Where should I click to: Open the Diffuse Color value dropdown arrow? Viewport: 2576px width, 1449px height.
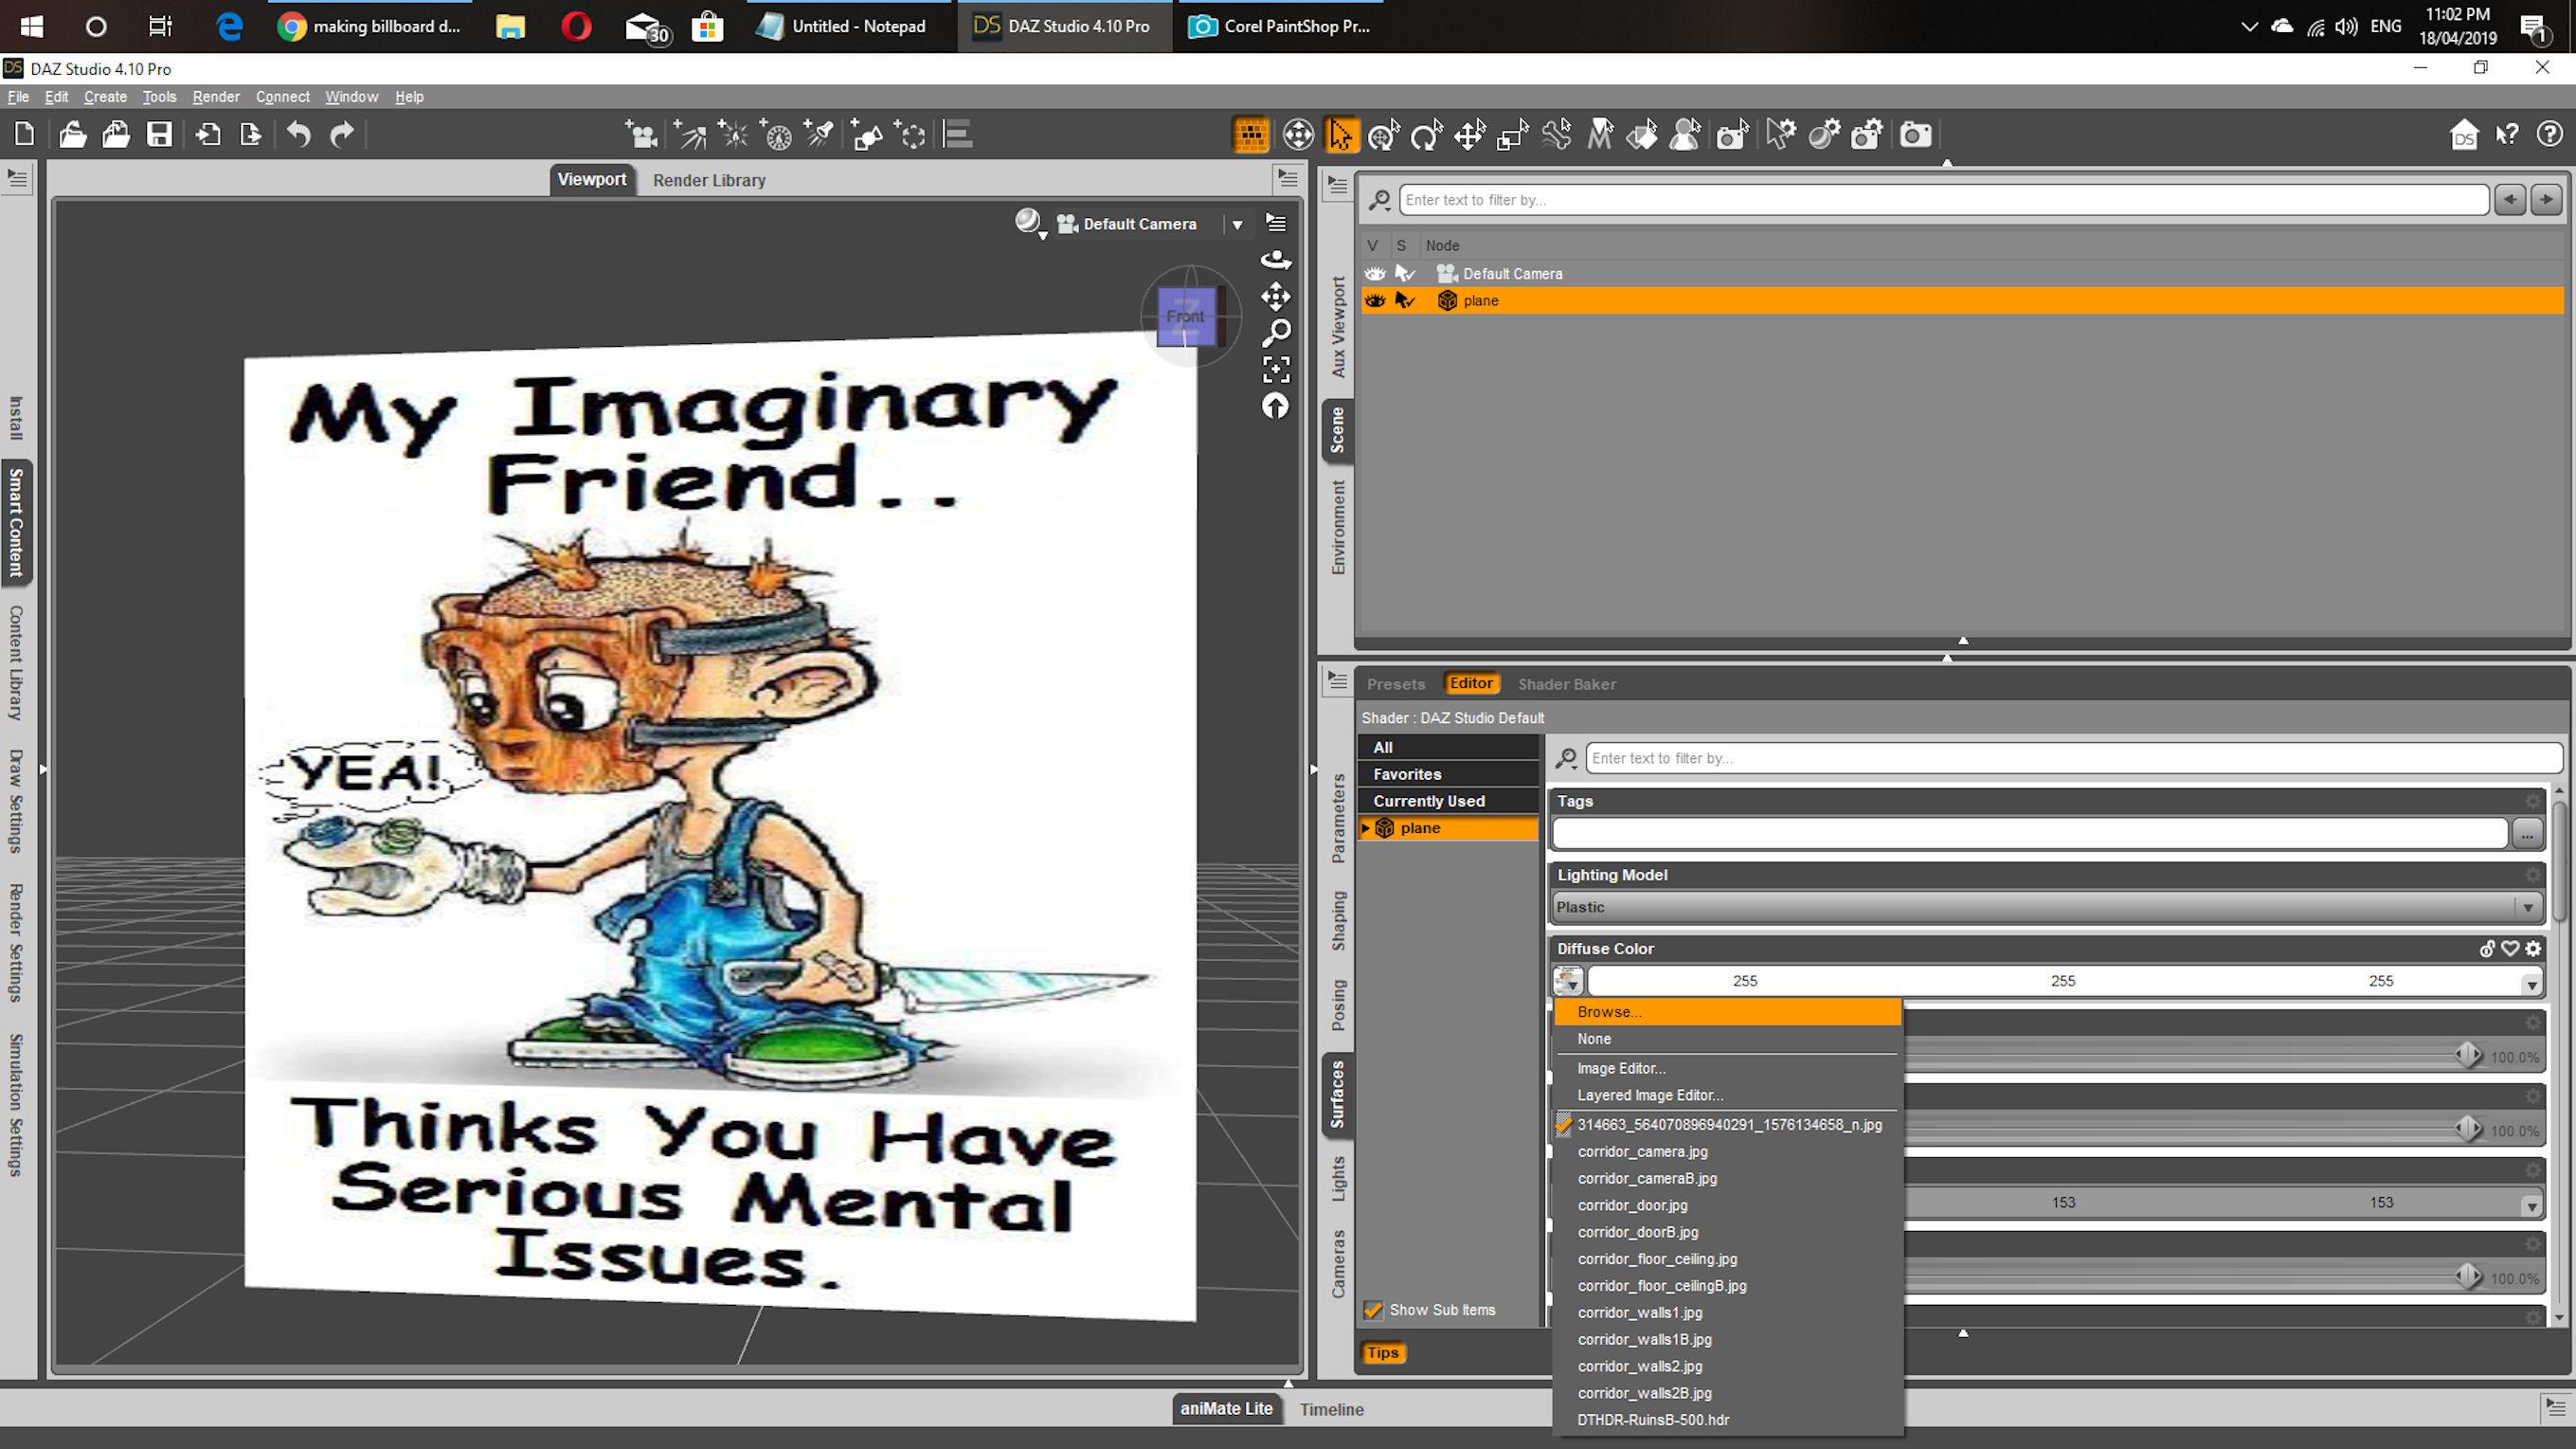click(2531, 984)
